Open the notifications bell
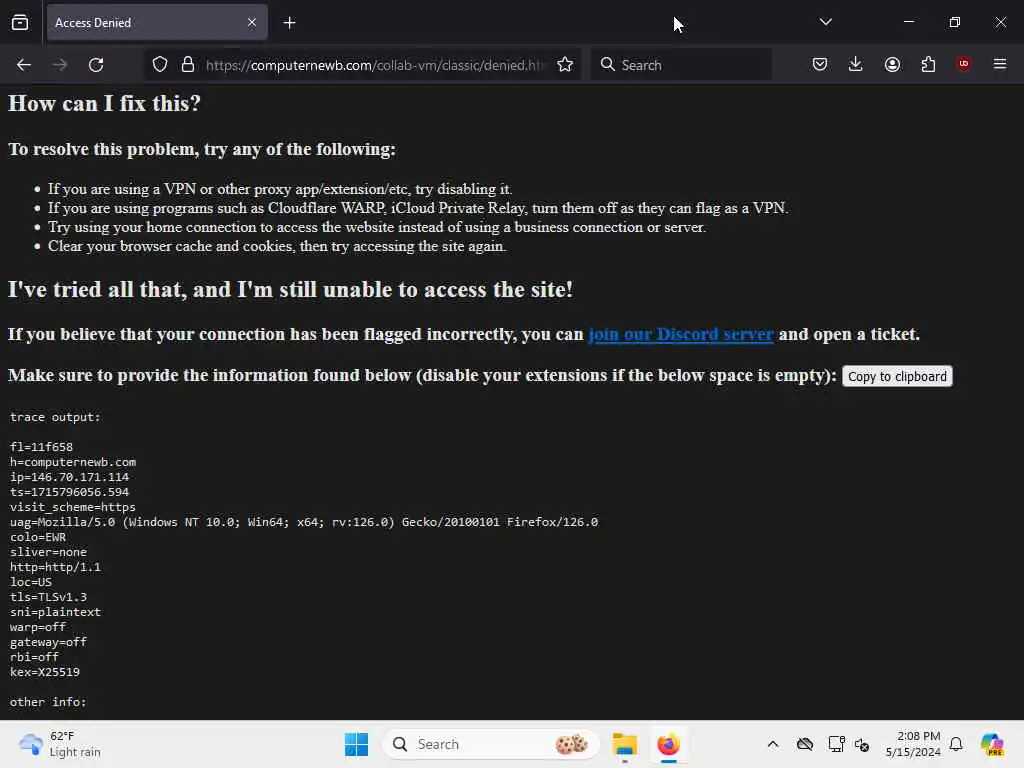The height and width of the screenshot is (768, 1024). pyautogui.click(x=956, y=744)
